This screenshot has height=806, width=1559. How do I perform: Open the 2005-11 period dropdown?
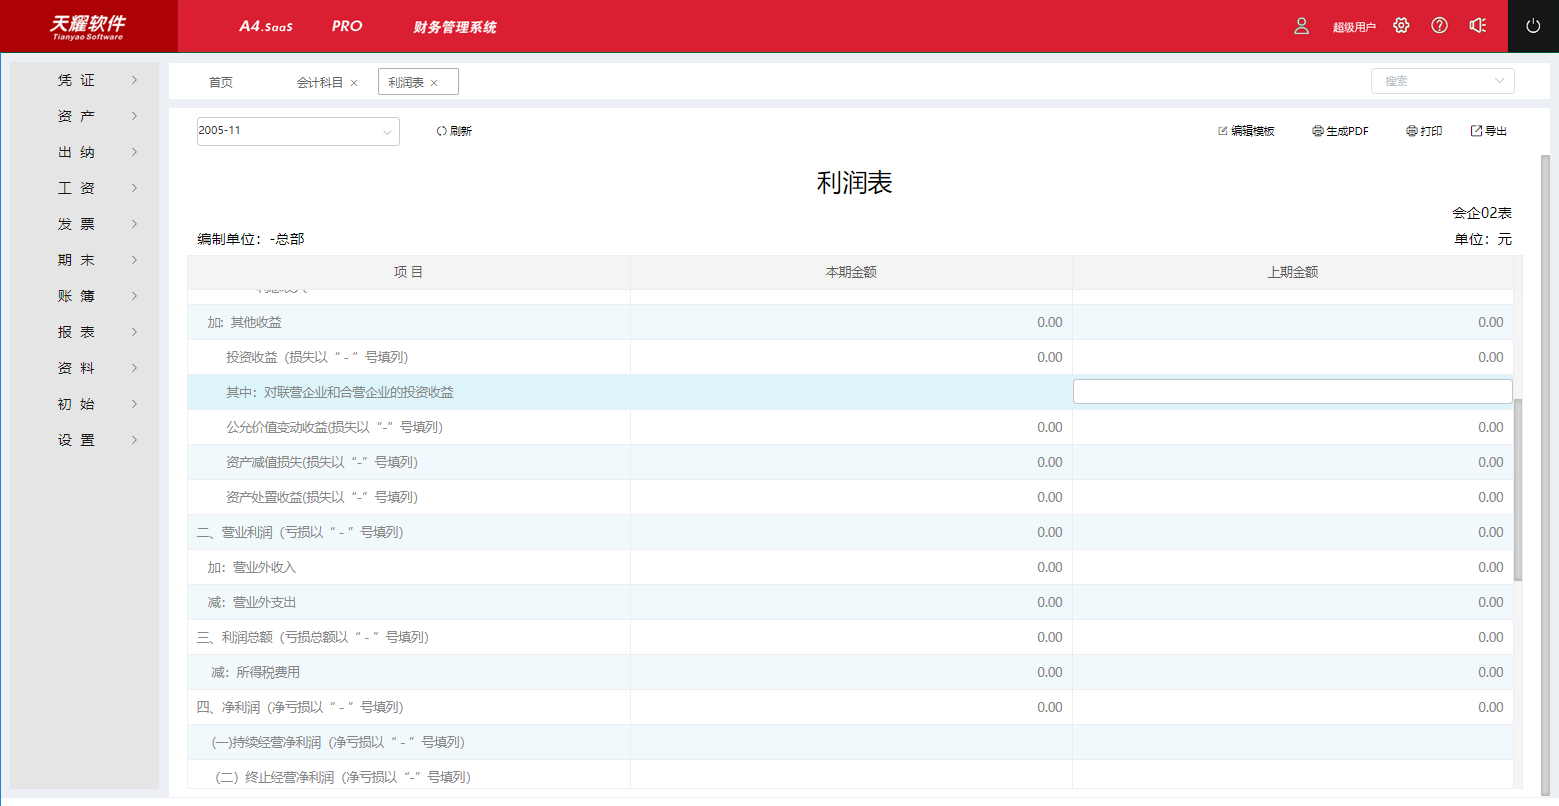click(x=298, y=131)
